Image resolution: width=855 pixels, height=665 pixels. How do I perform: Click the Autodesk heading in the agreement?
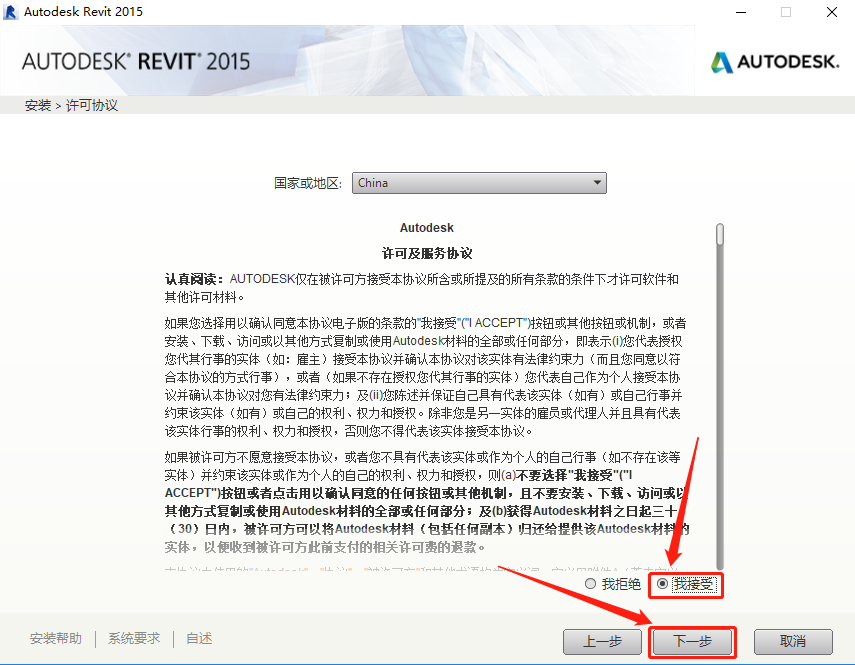(x=426, y=228)
